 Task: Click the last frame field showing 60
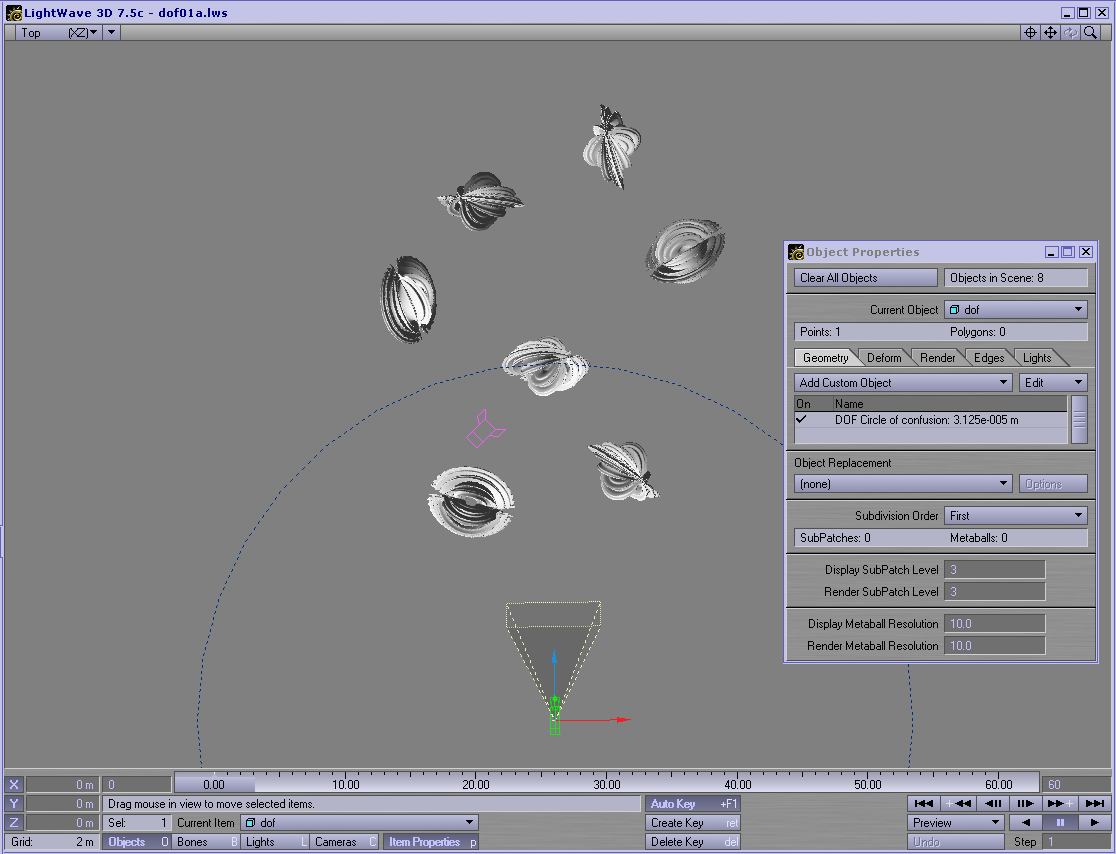1075,784
